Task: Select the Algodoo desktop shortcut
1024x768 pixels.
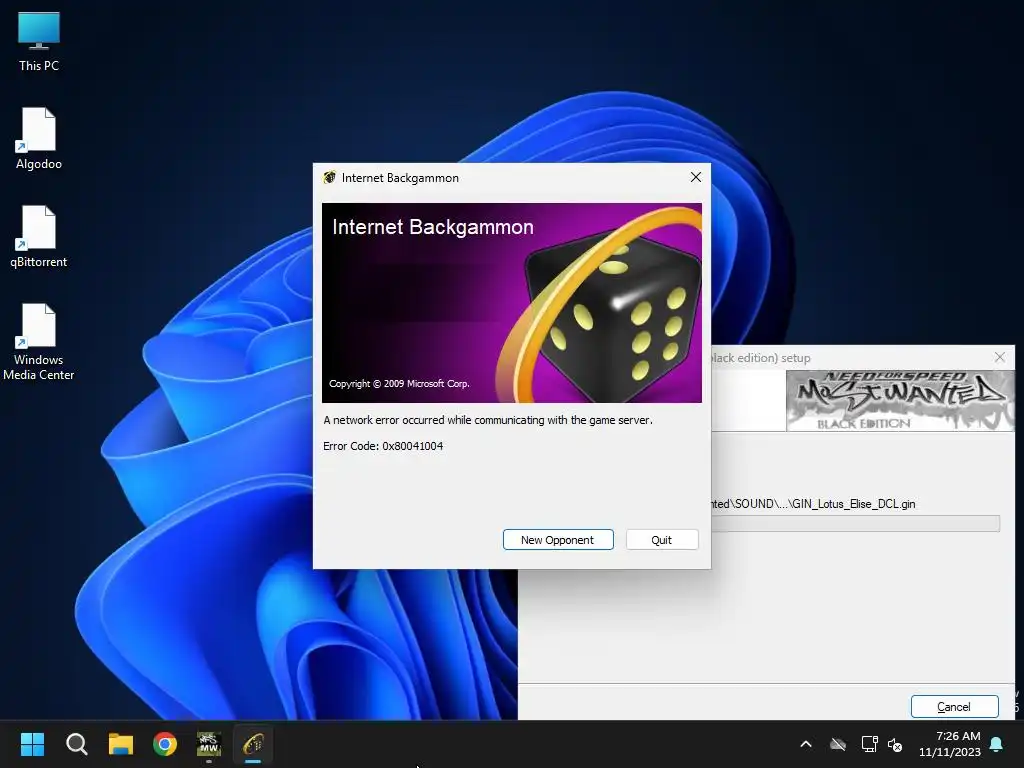Action: coord(39,138)
